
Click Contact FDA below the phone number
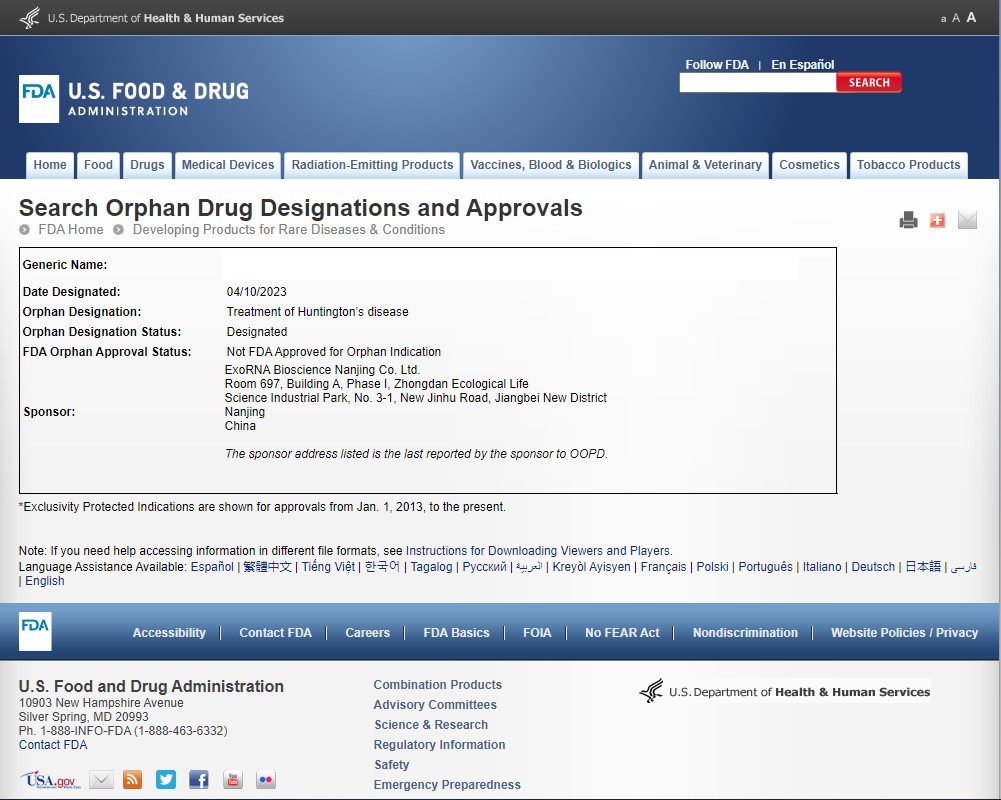tap(53, 744)
